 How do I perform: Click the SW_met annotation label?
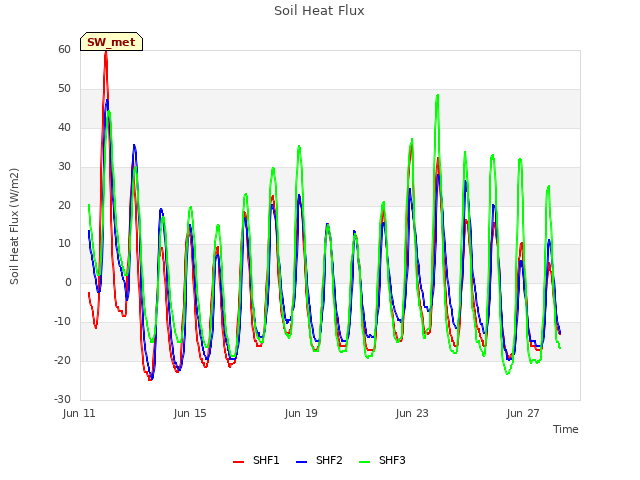pyautogui.click(x=111, y=42)
